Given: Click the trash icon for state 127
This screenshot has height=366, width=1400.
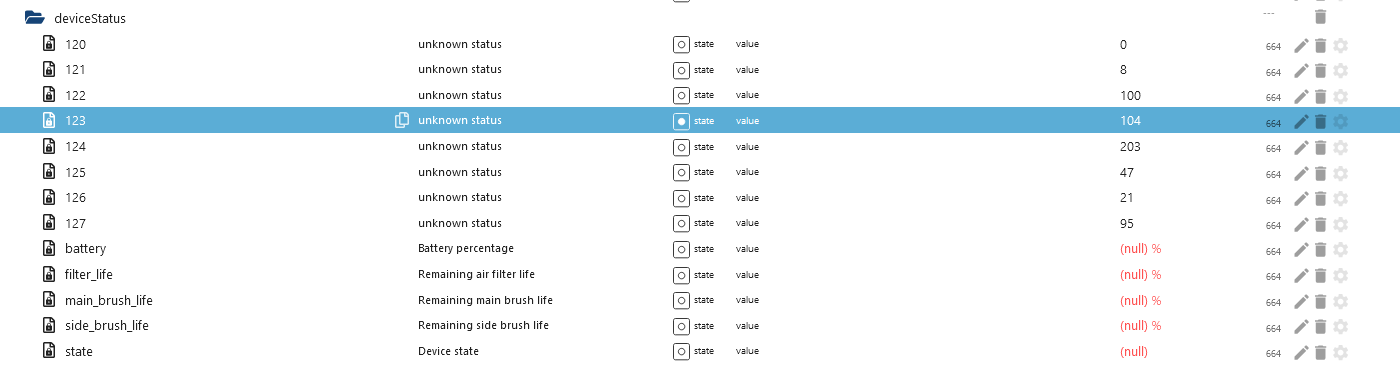Looking at the screenshot, I should (x=1320, y=224).
